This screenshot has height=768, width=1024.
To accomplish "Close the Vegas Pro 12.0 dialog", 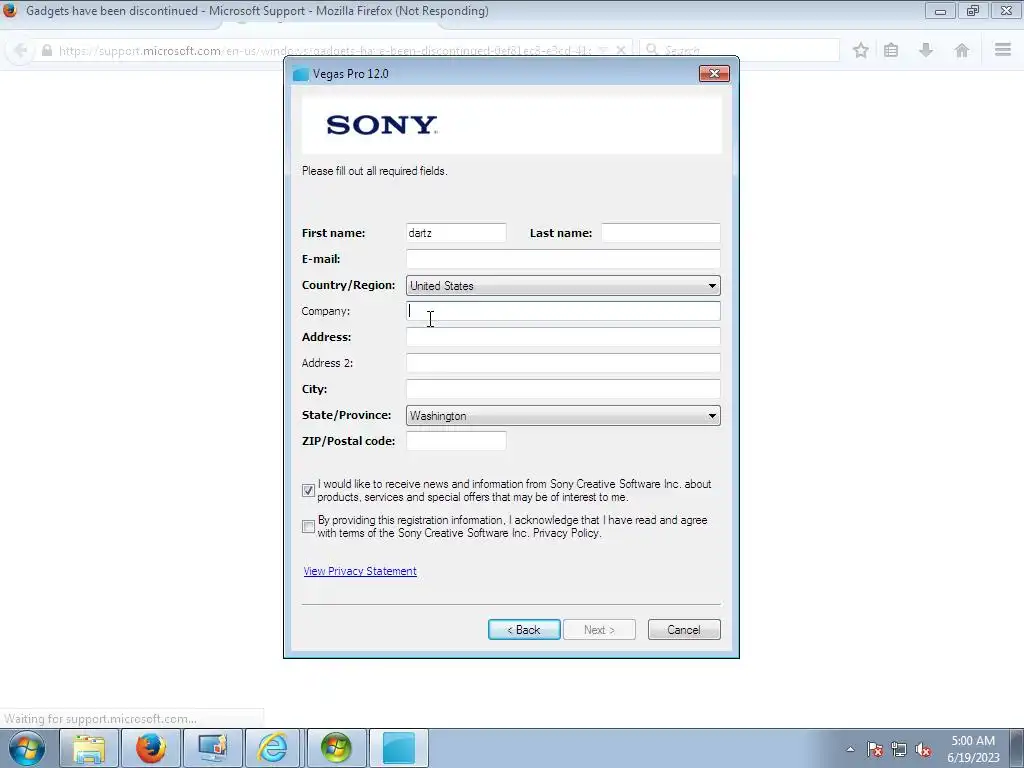I will (x=714, y=74).
